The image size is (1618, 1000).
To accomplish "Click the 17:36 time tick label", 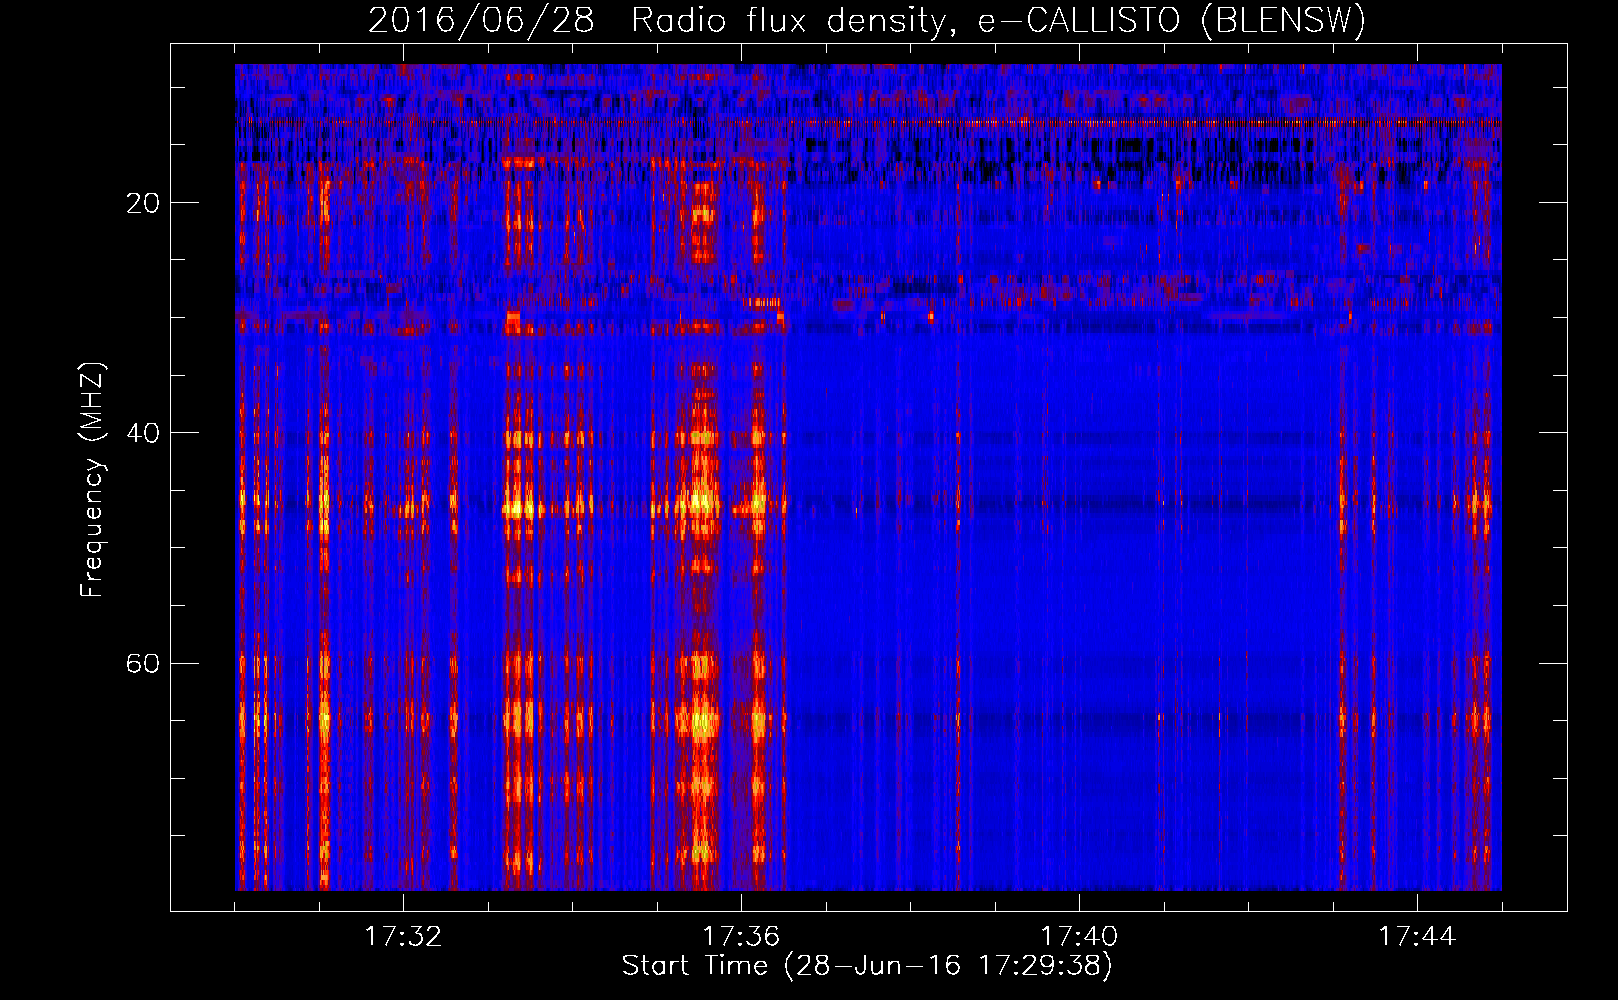I will tap(741, 936).
